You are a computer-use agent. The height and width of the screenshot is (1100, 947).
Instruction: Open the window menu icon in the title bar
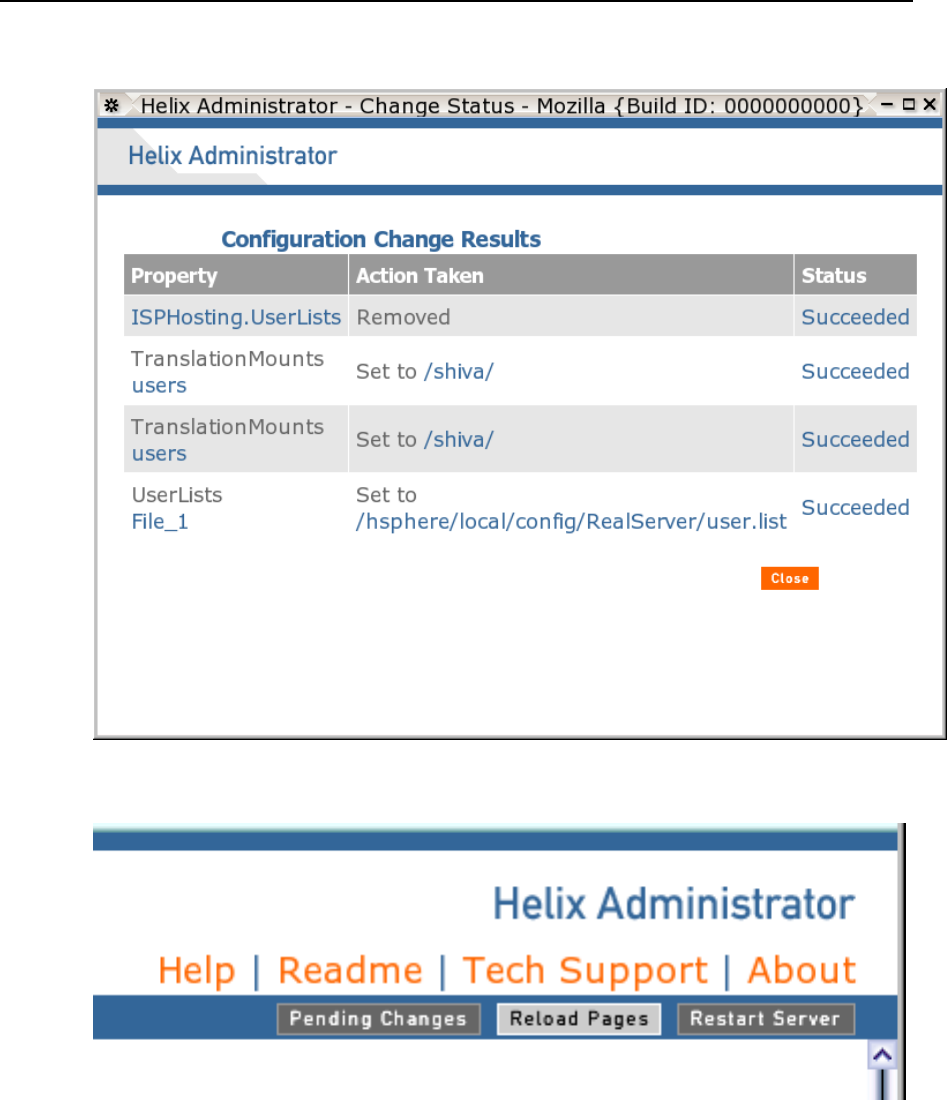tap(112, 105)
